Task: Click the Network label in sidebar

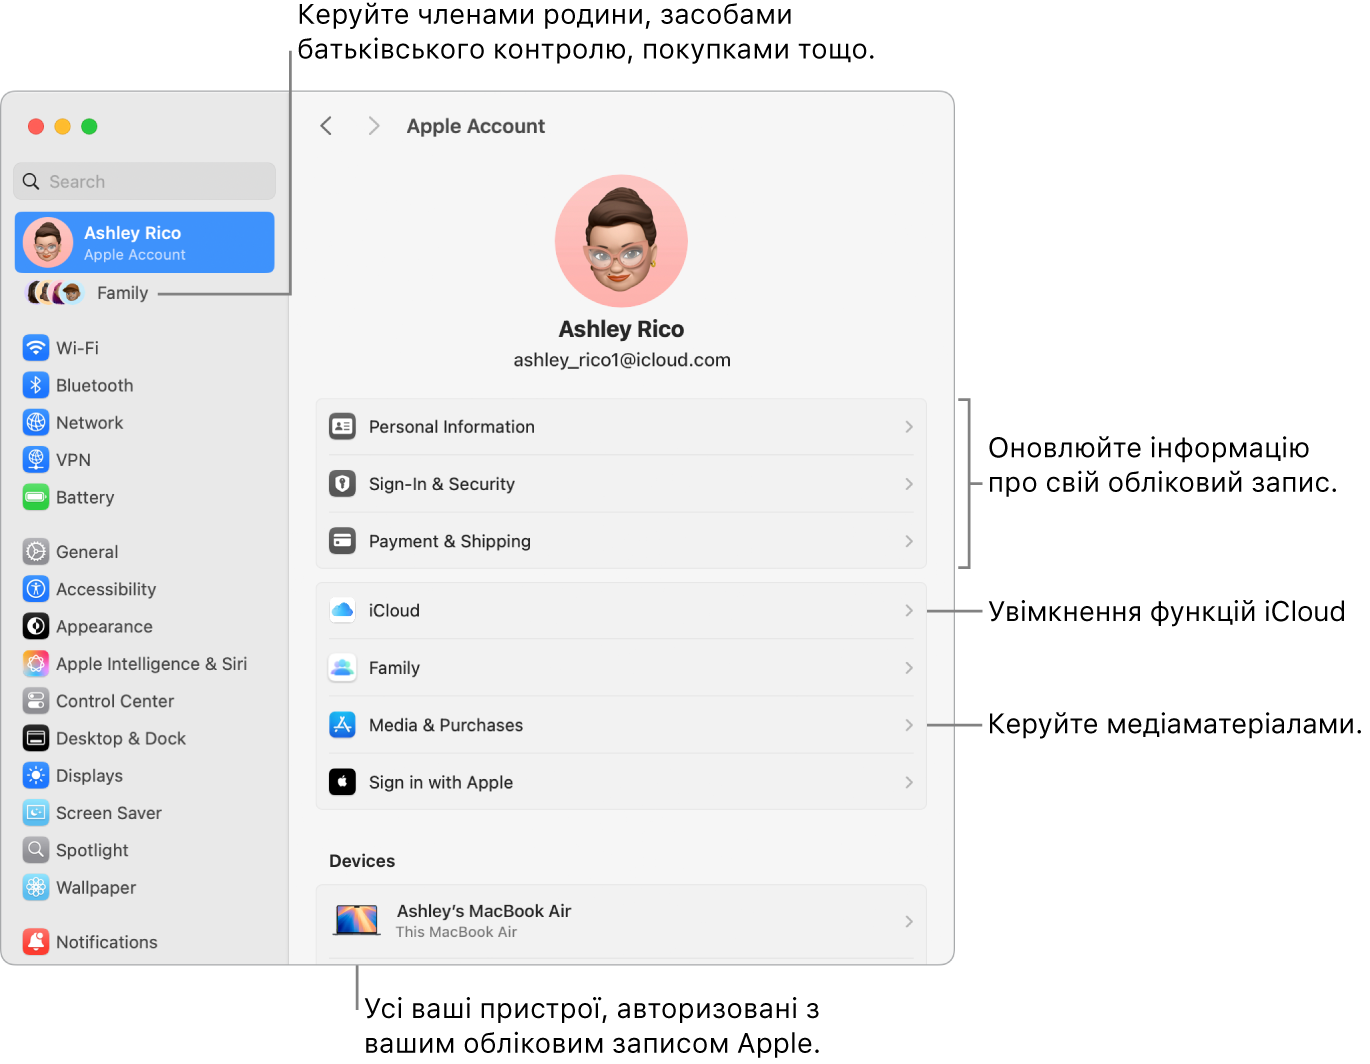Action: tap(90, 422)
